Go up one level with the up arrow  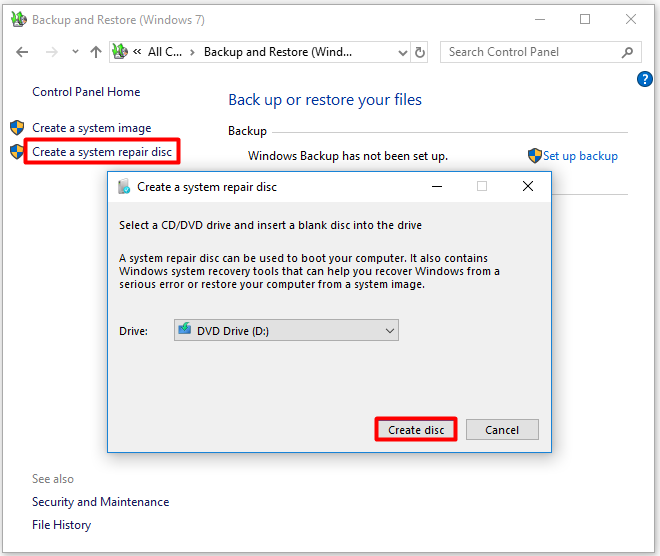point(96,52)
